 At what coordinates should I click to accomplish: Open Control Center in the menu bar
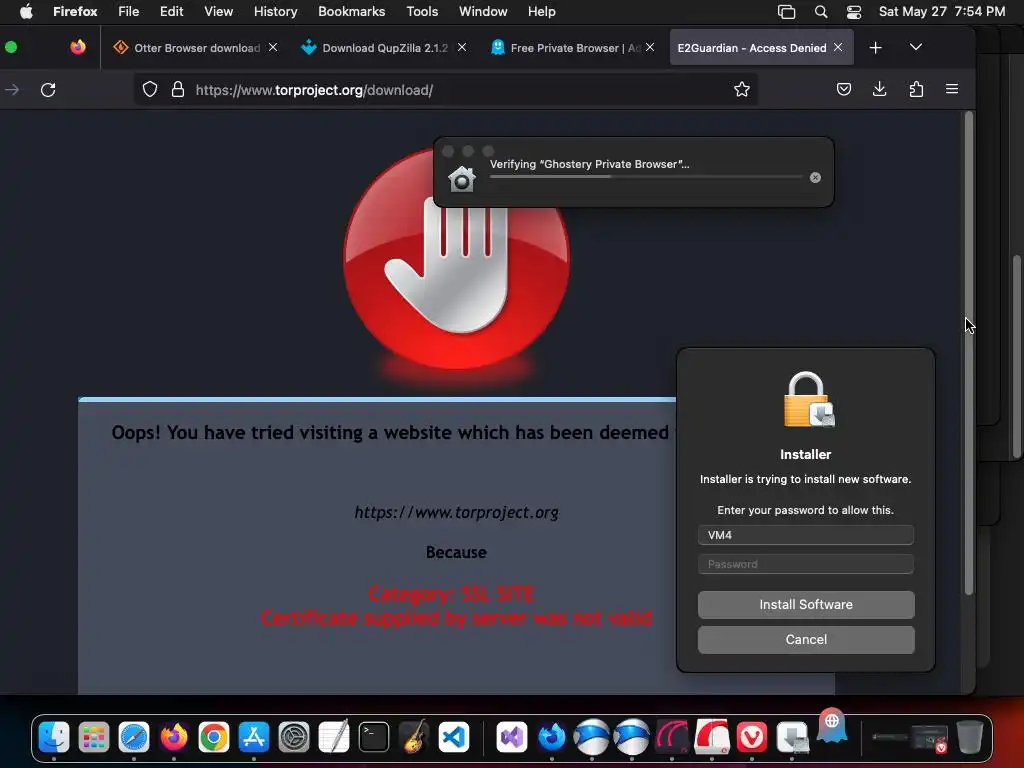(854, 12)
